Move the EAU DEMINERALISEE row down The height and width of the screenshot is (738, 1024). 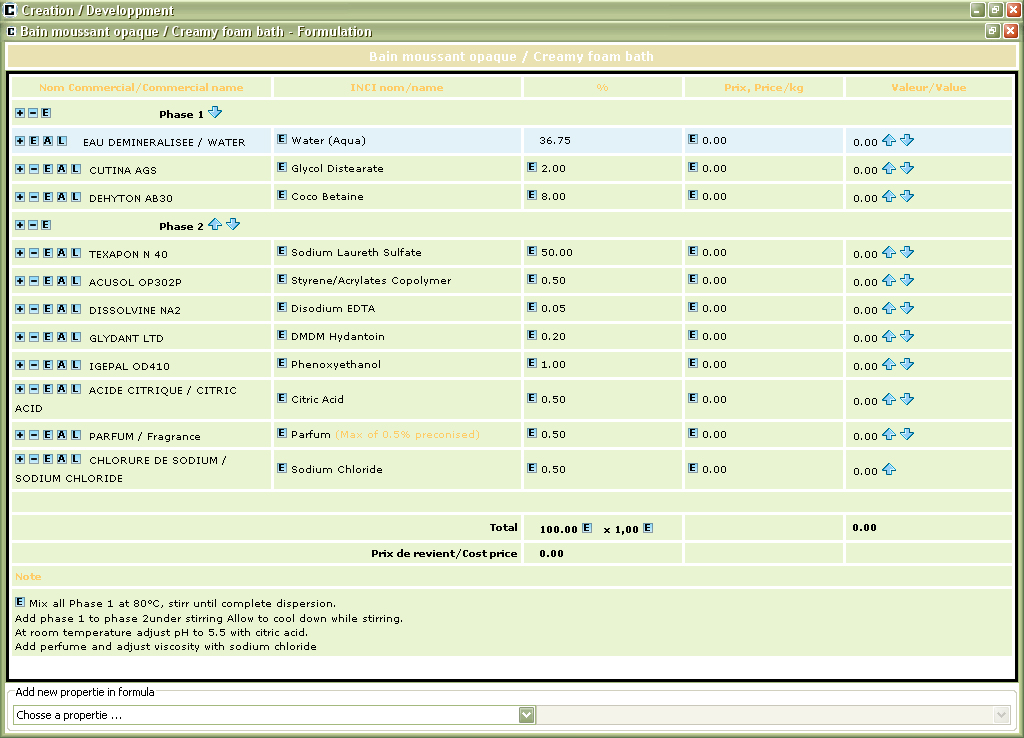coord(907,140)
